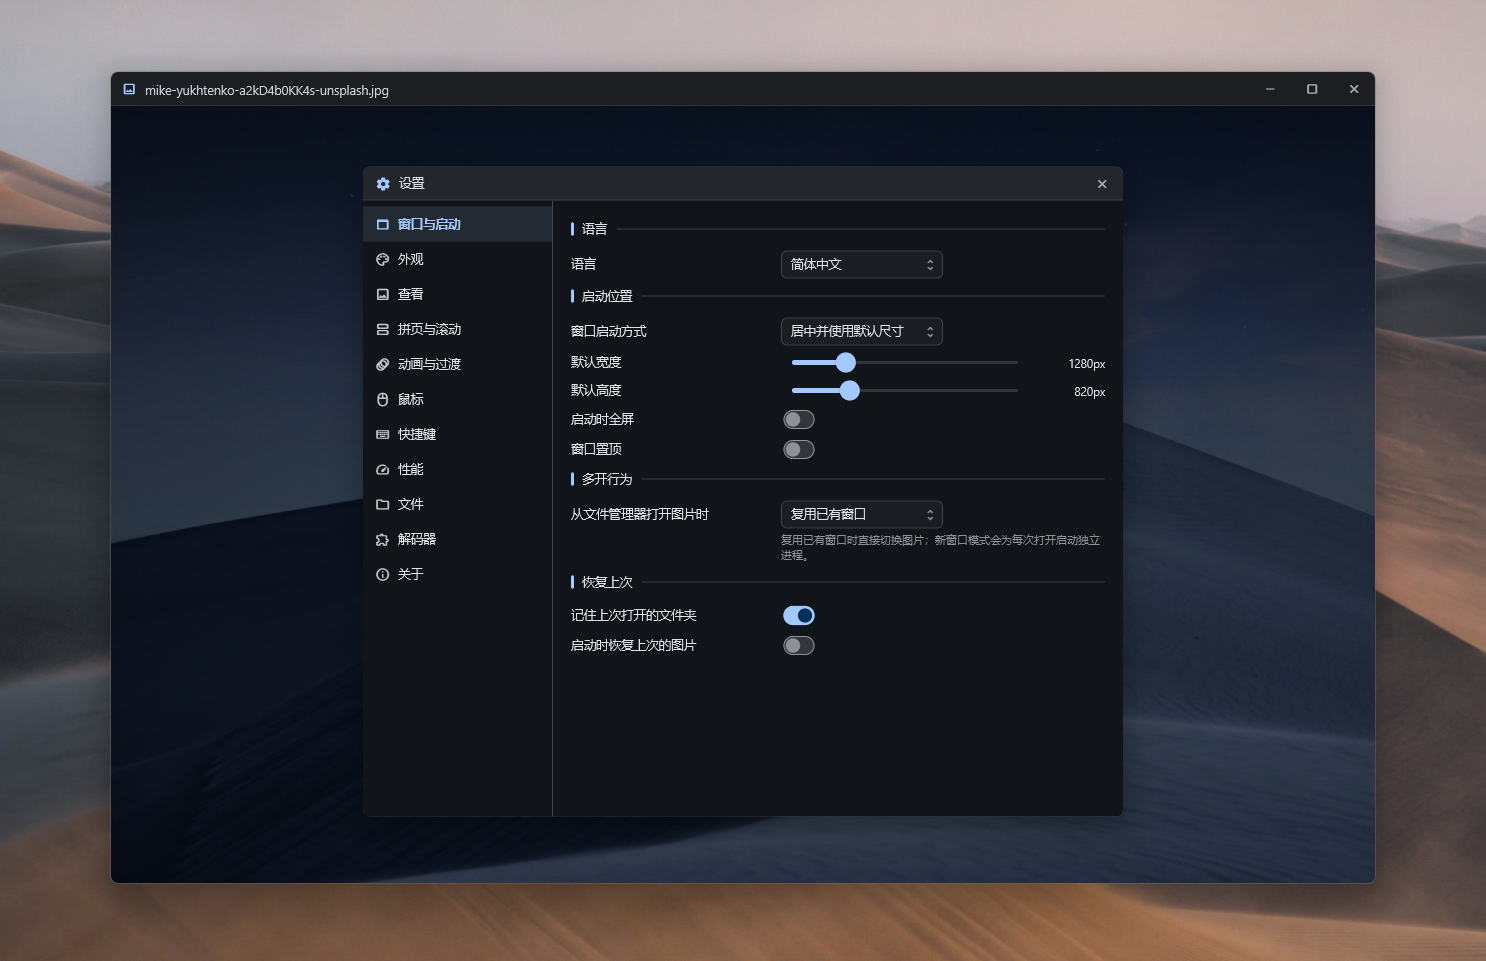
Task: Click the 鼠标 mouse icon
Action: (x=382, y=399)
